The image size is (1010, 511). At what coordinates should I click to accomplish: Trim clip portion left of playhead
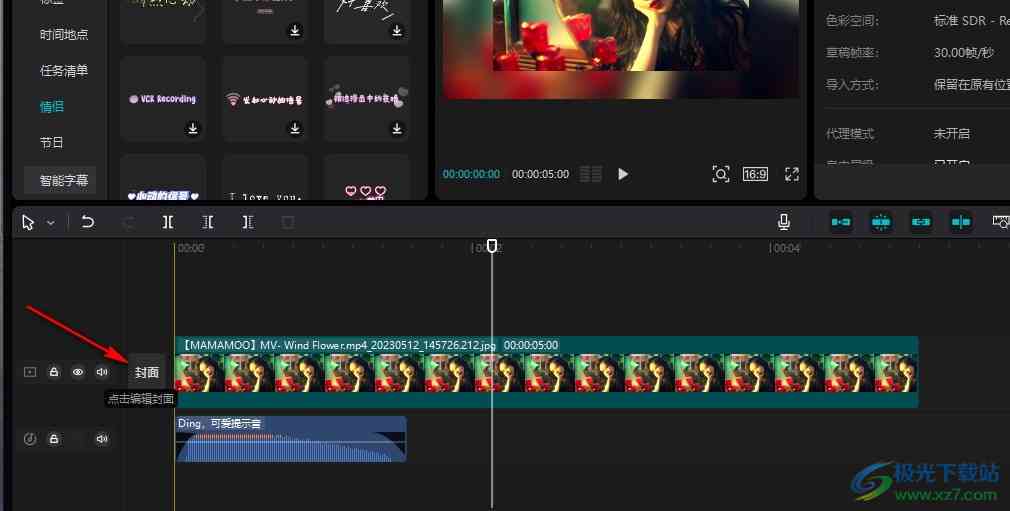(207, 222)
